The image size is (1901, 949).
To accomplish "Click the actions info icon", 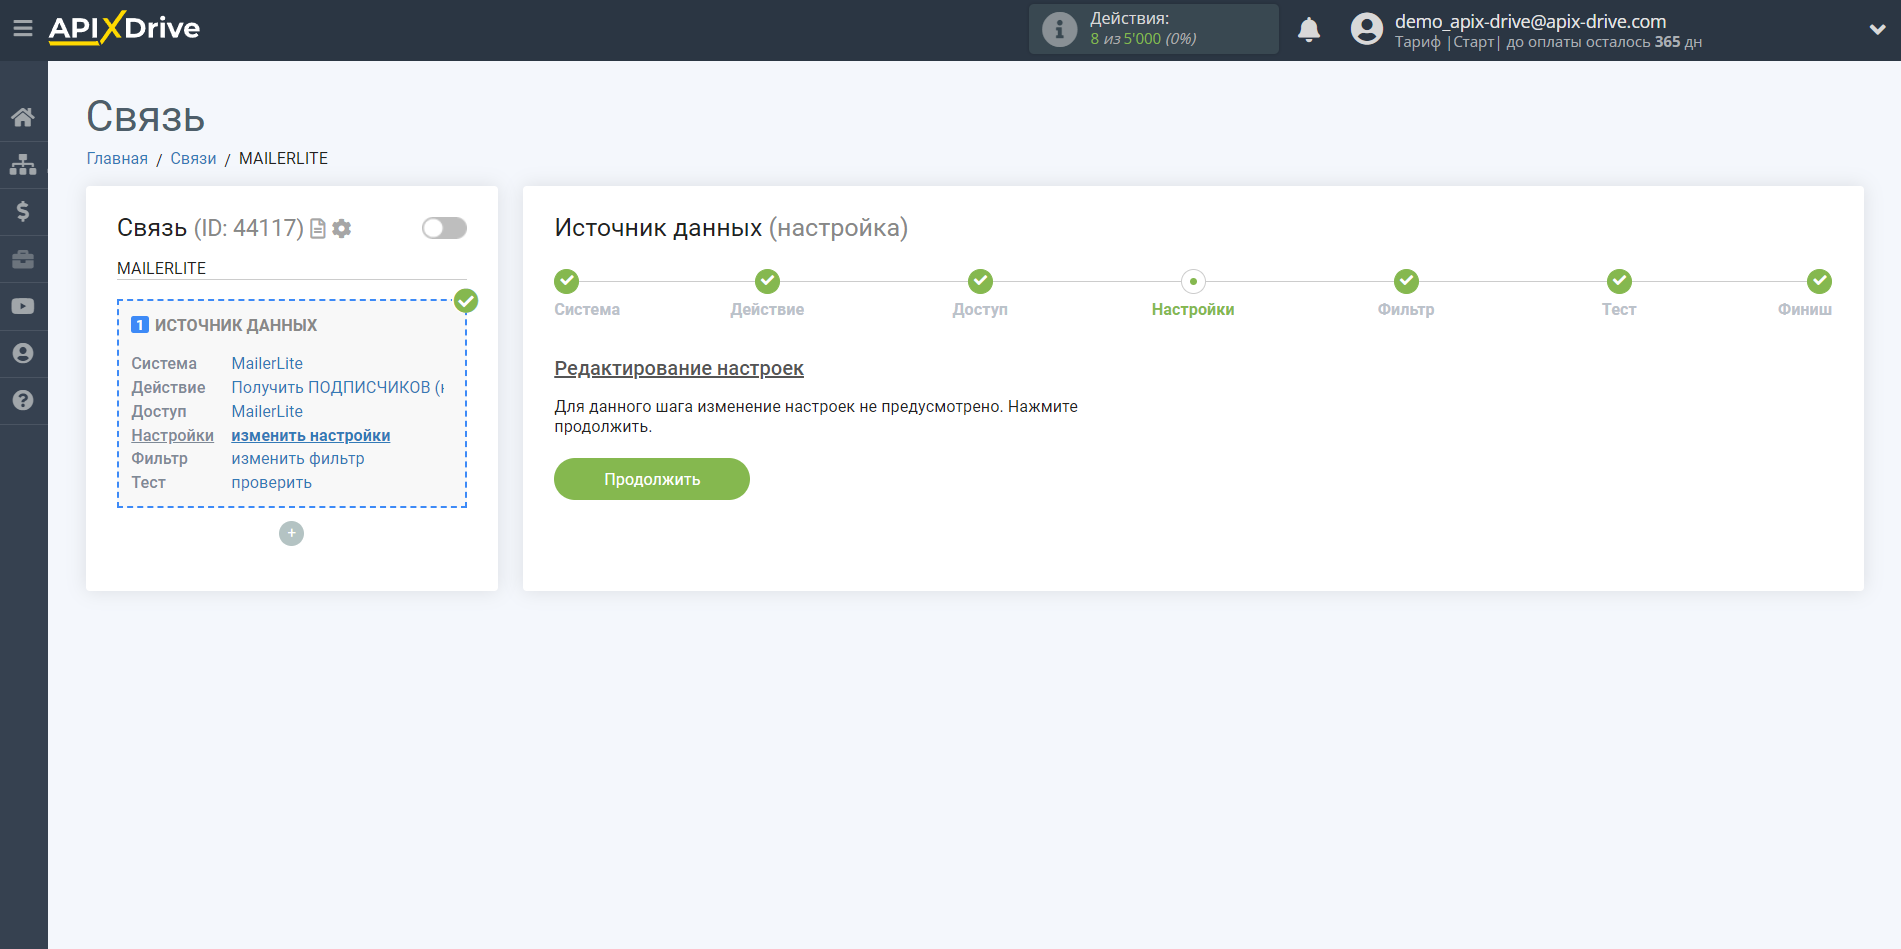I will click(1059, 29).
